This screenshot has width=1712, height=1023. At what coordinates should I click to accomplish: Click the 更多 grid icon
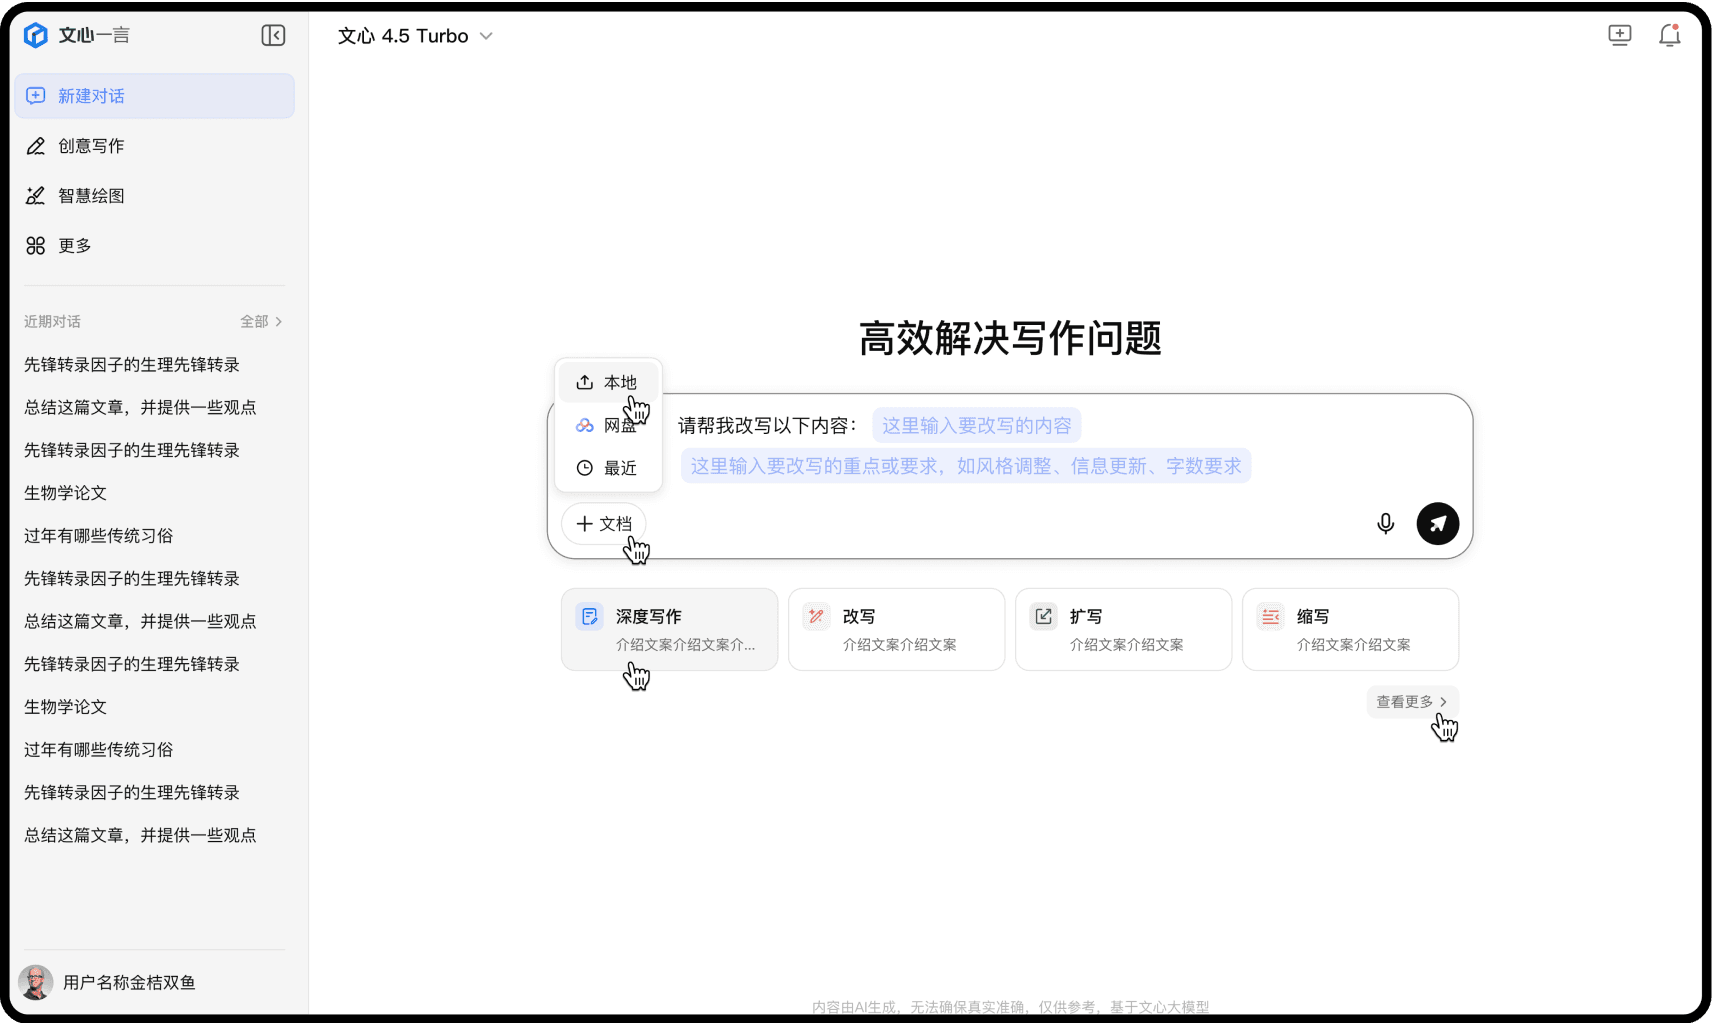[36, 246]
